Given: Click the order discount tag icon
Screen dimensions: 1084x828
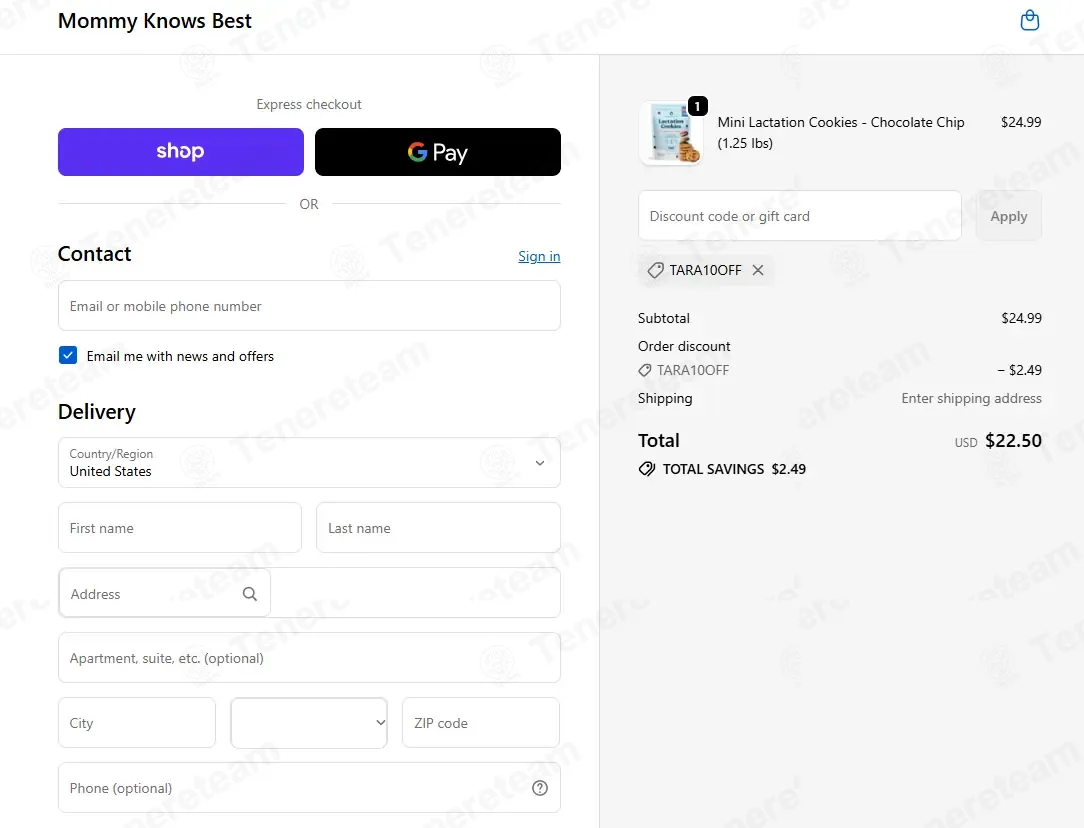Looking at the screenshot, I should [x=644, y=370].
